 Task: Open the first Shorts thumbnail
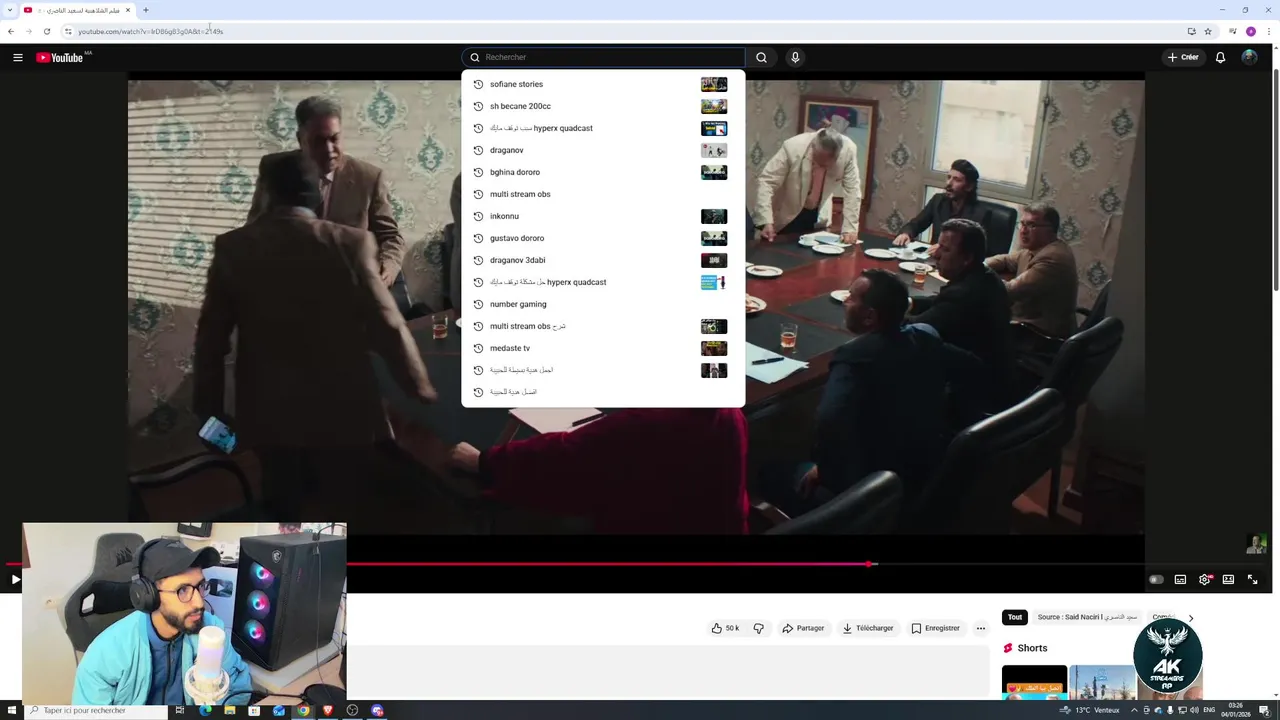[1034, 682]
